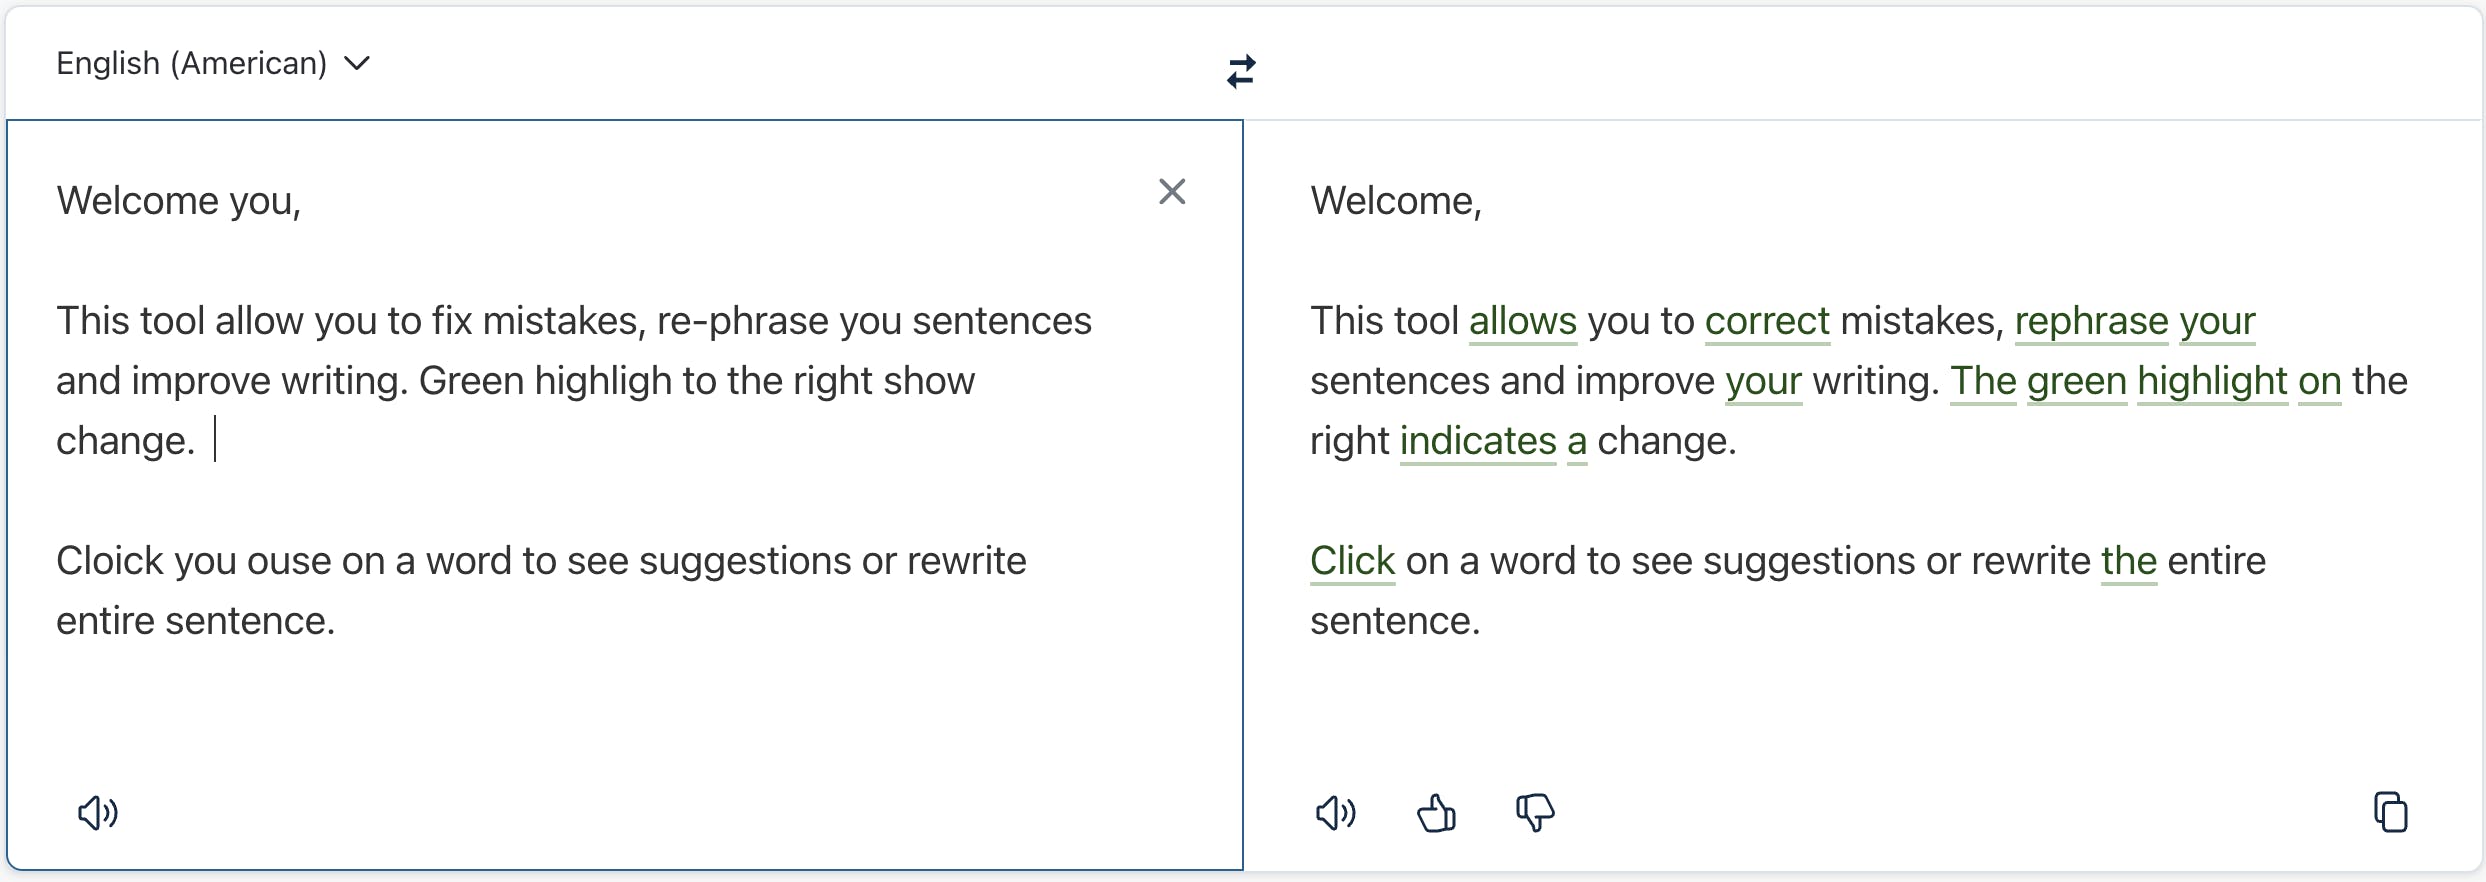Click the highlighted word "indicates"
Screen dimensions: 2486x882
(1477, 442)
